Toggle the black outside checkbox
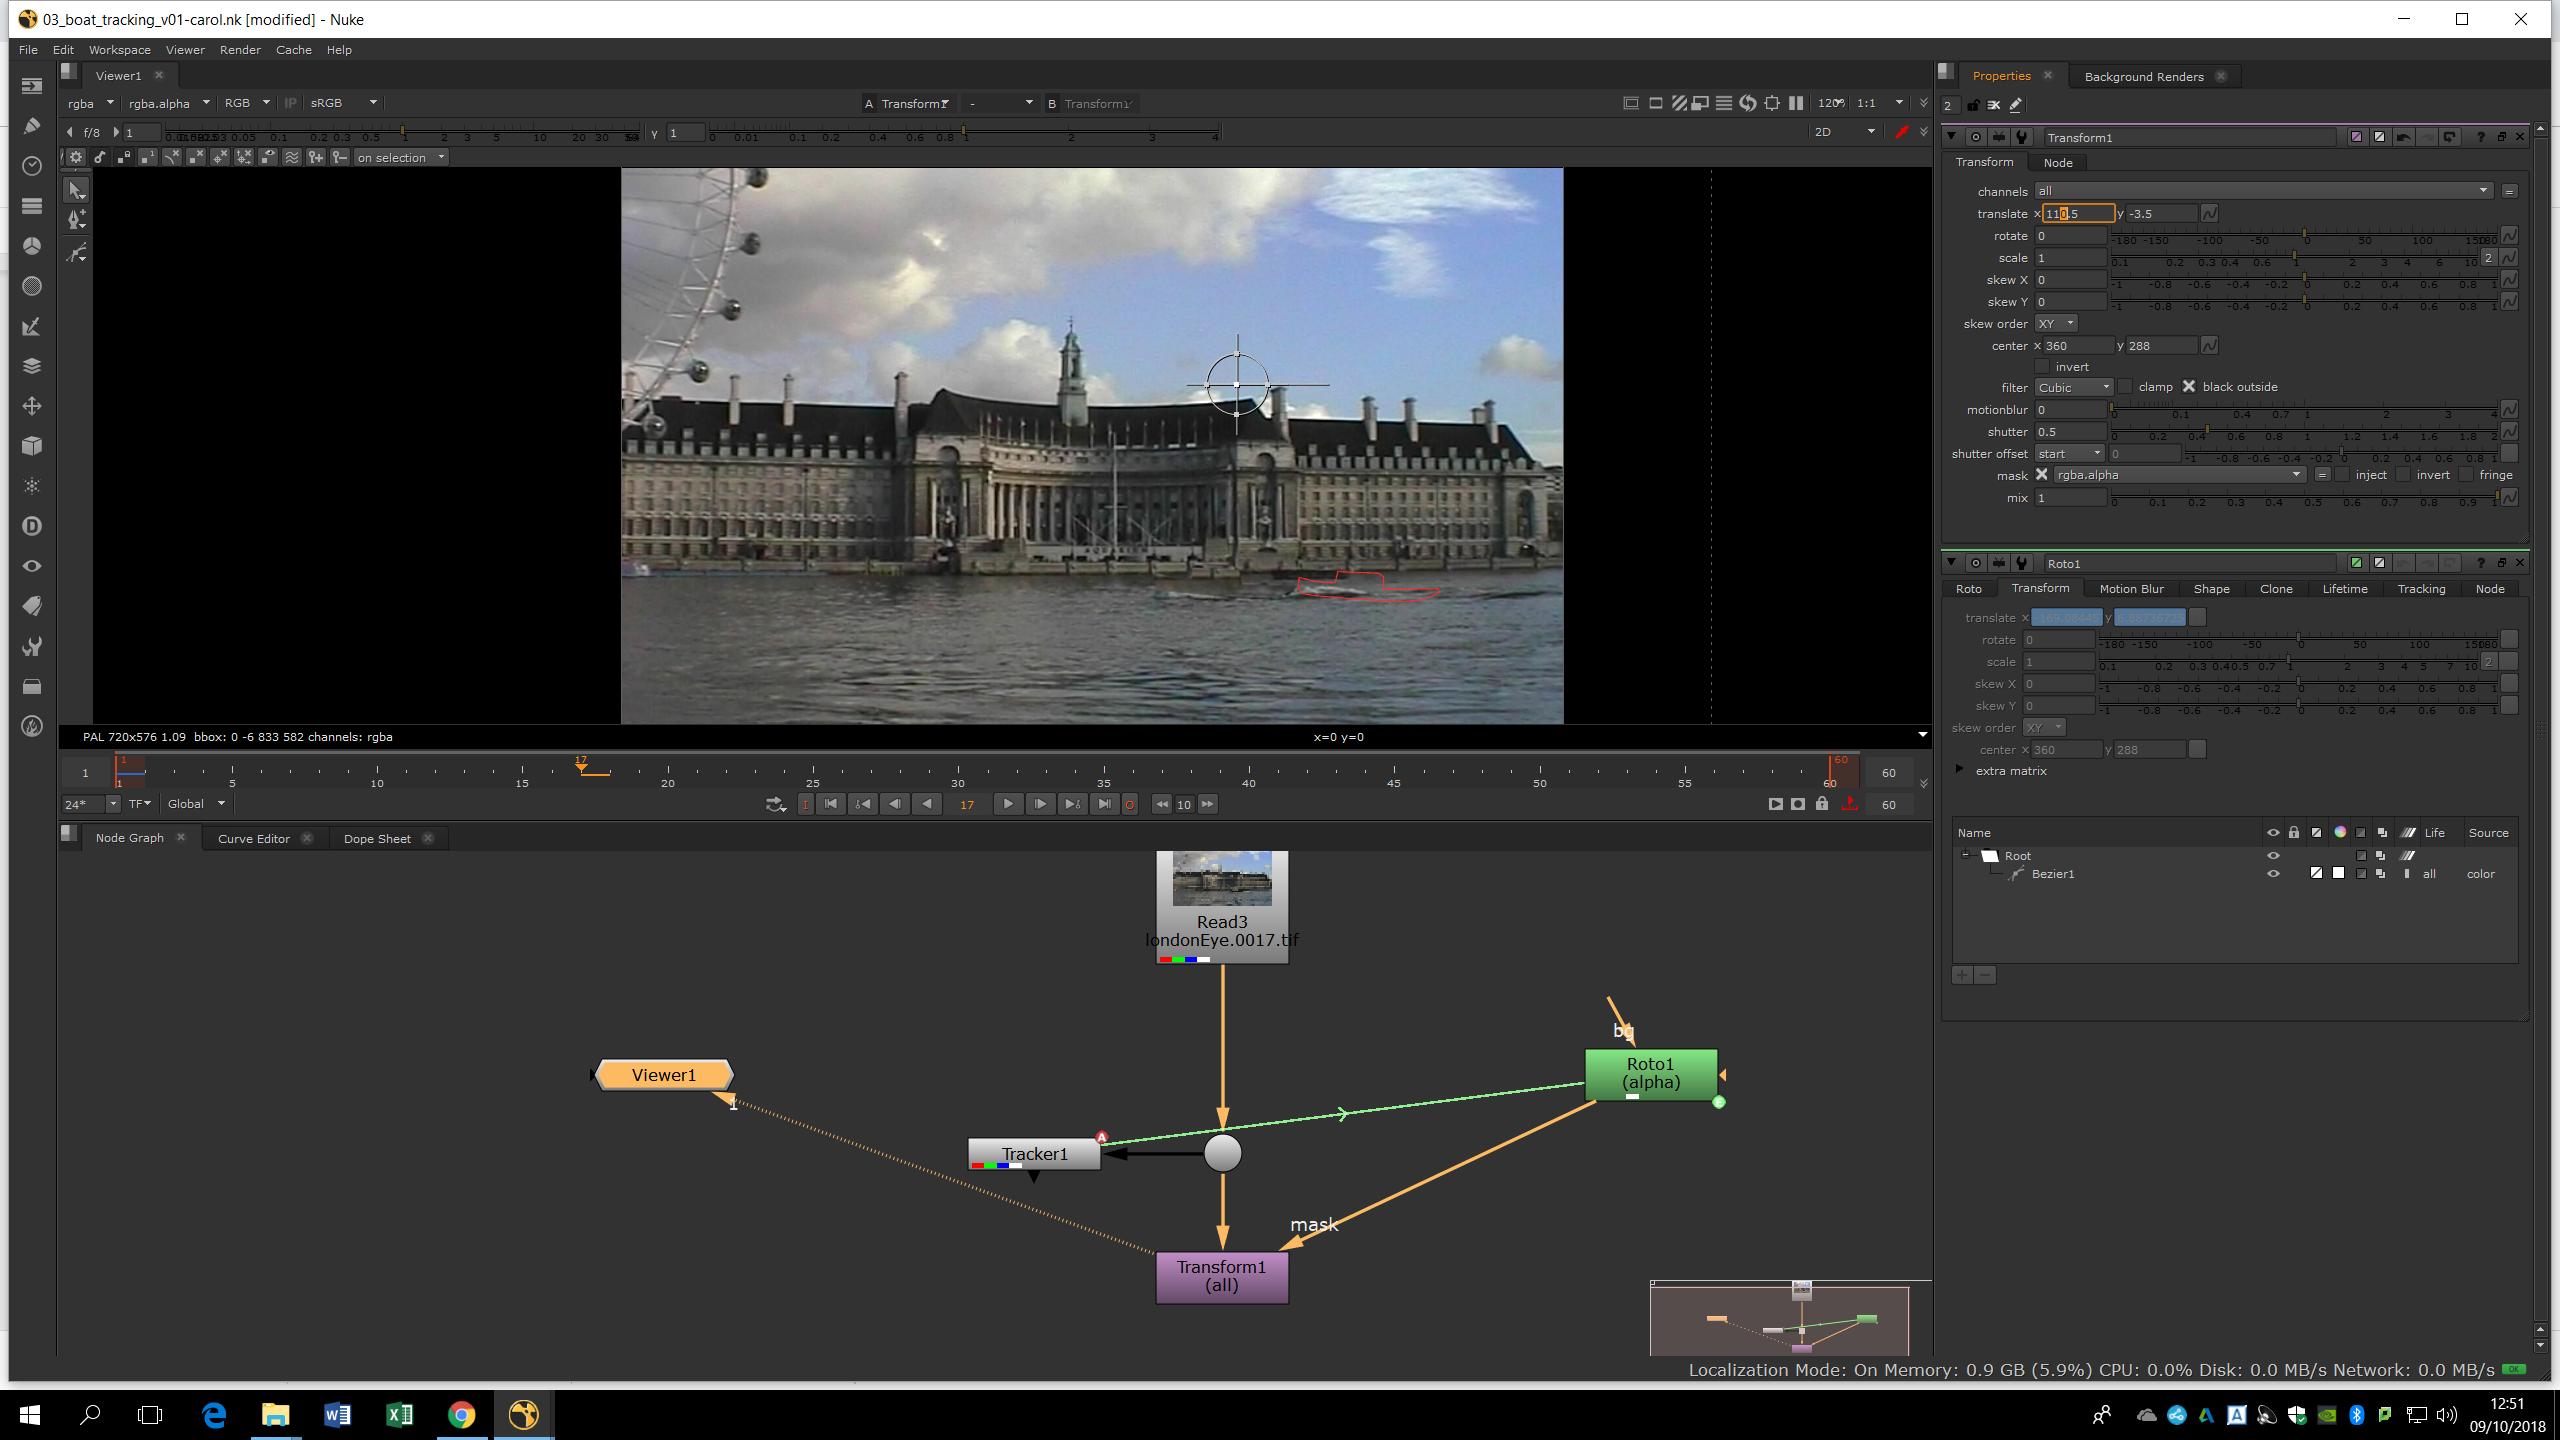The width and height of the screenshot is (2560, 1440). pos(2189,387)
